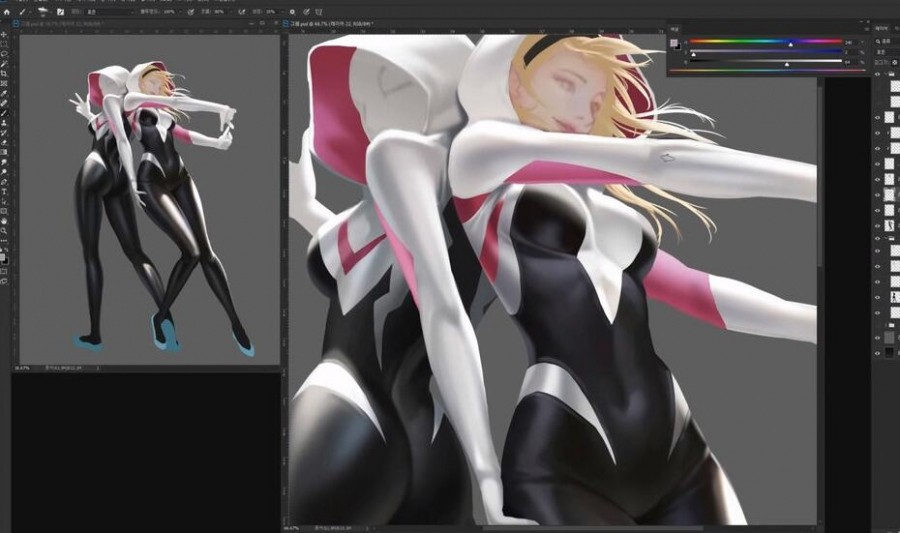
Task: Select the Frame tool
Action: (x=4, y=83)
